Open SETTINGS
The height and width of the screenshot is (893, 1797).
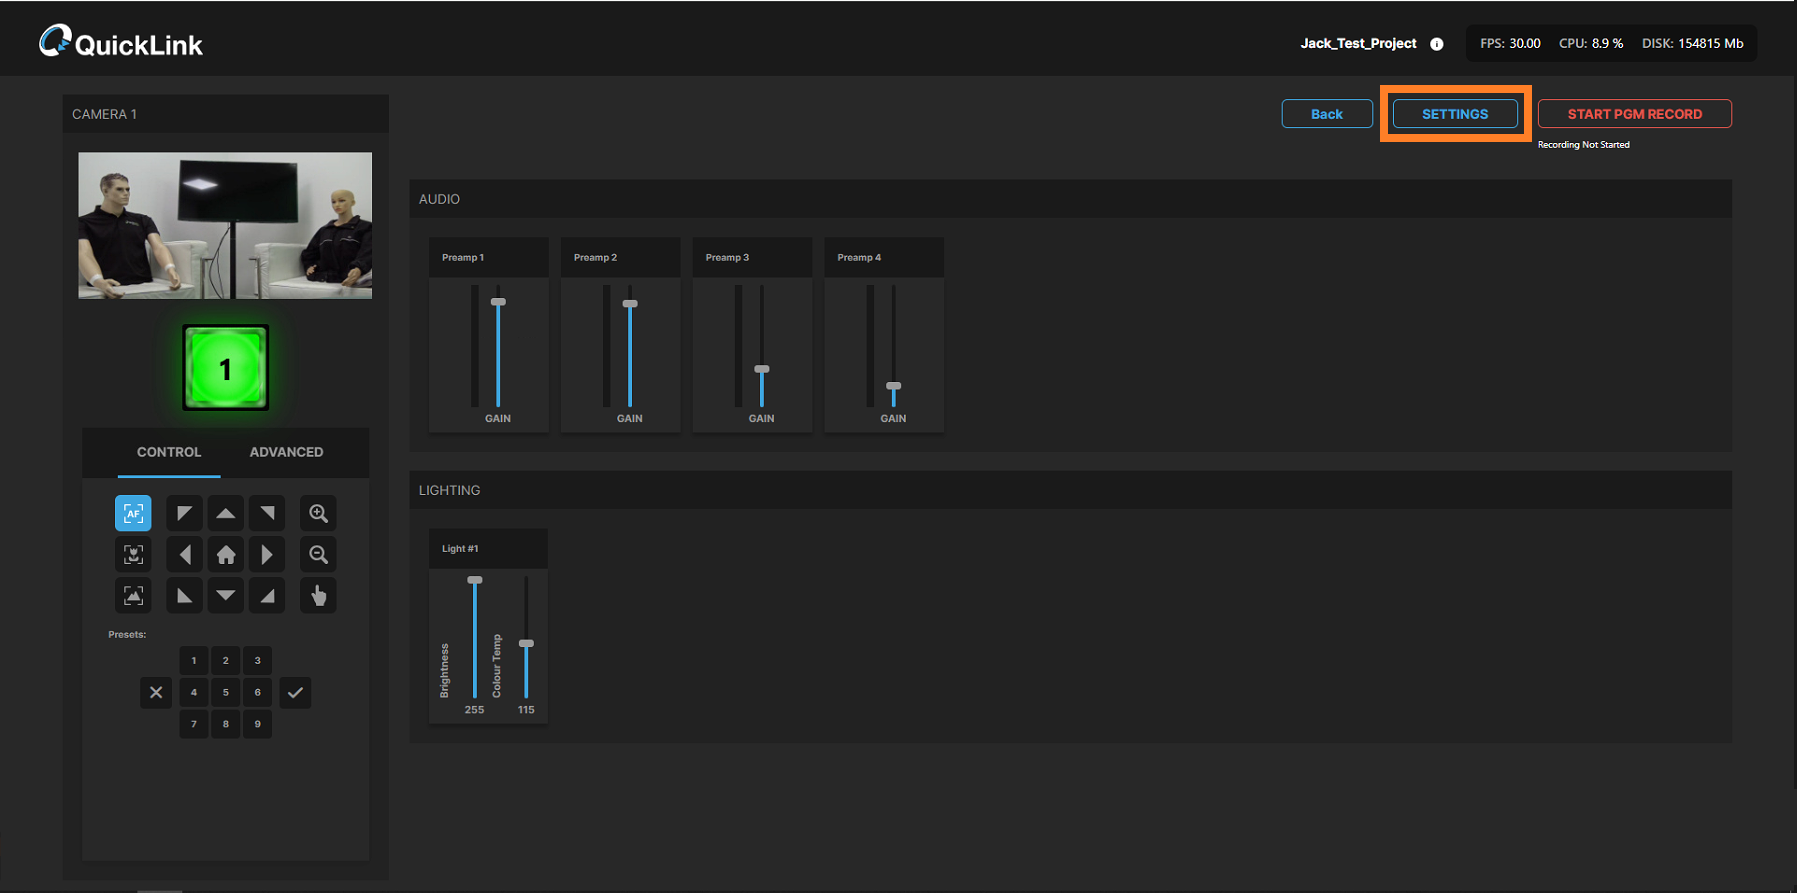(x=1455, y=114)
